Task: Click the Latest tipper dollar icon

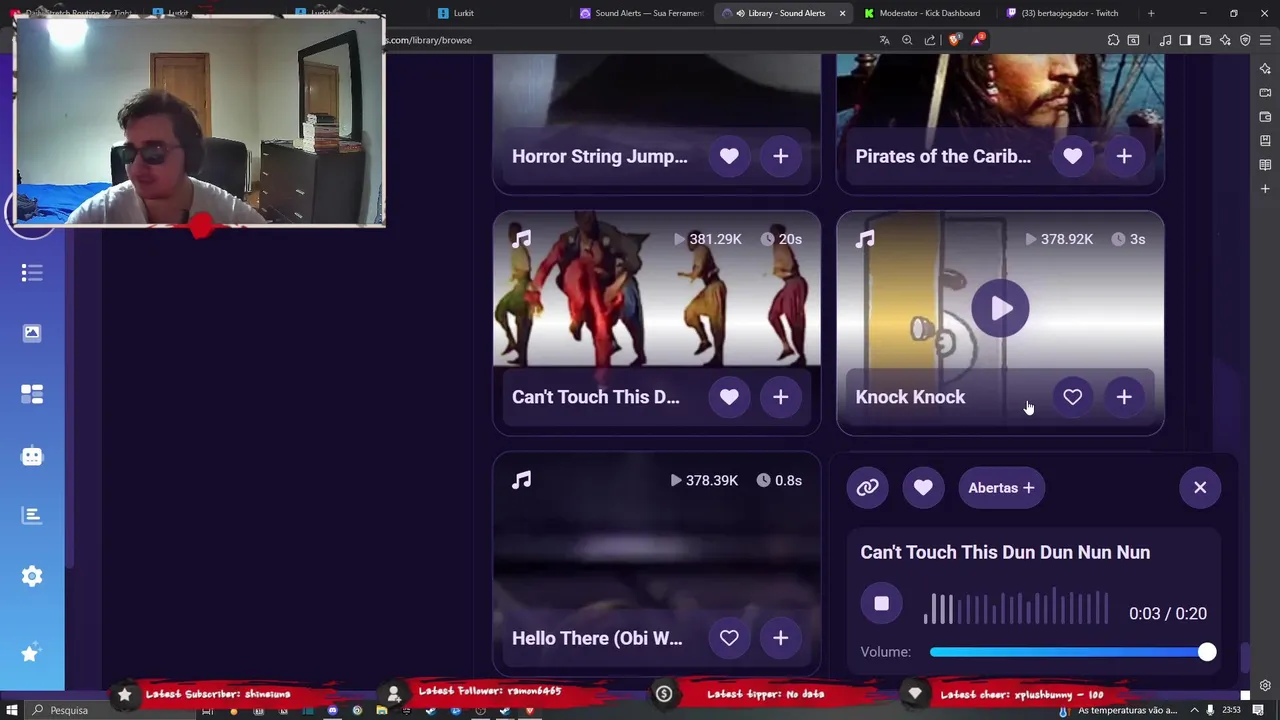Action: pos(664,694)
